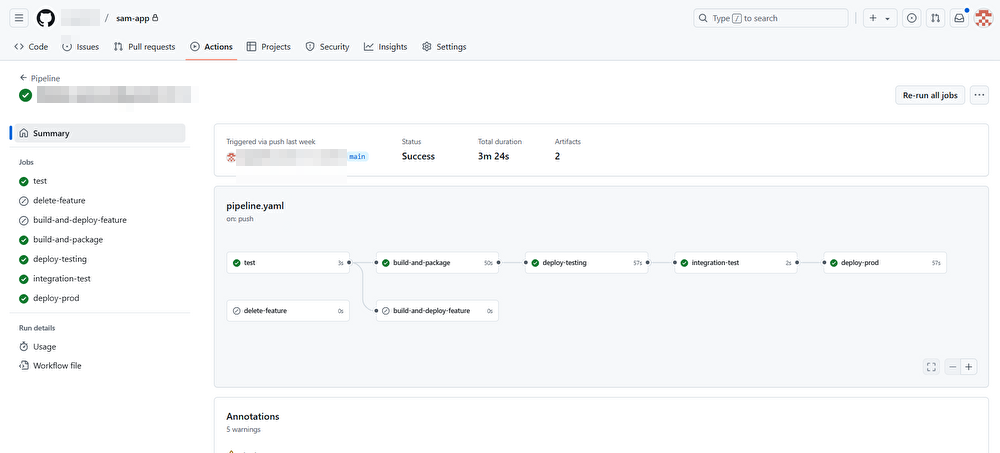Expand the create-new dropdown arrow
The height and width of the screenshot is (453, 1000).
888,19
